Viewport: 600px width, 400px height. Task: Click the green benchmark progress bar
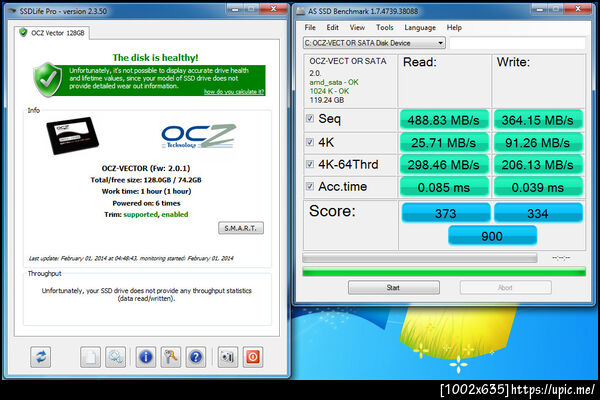pyautogui.click(x=444, y=272)
